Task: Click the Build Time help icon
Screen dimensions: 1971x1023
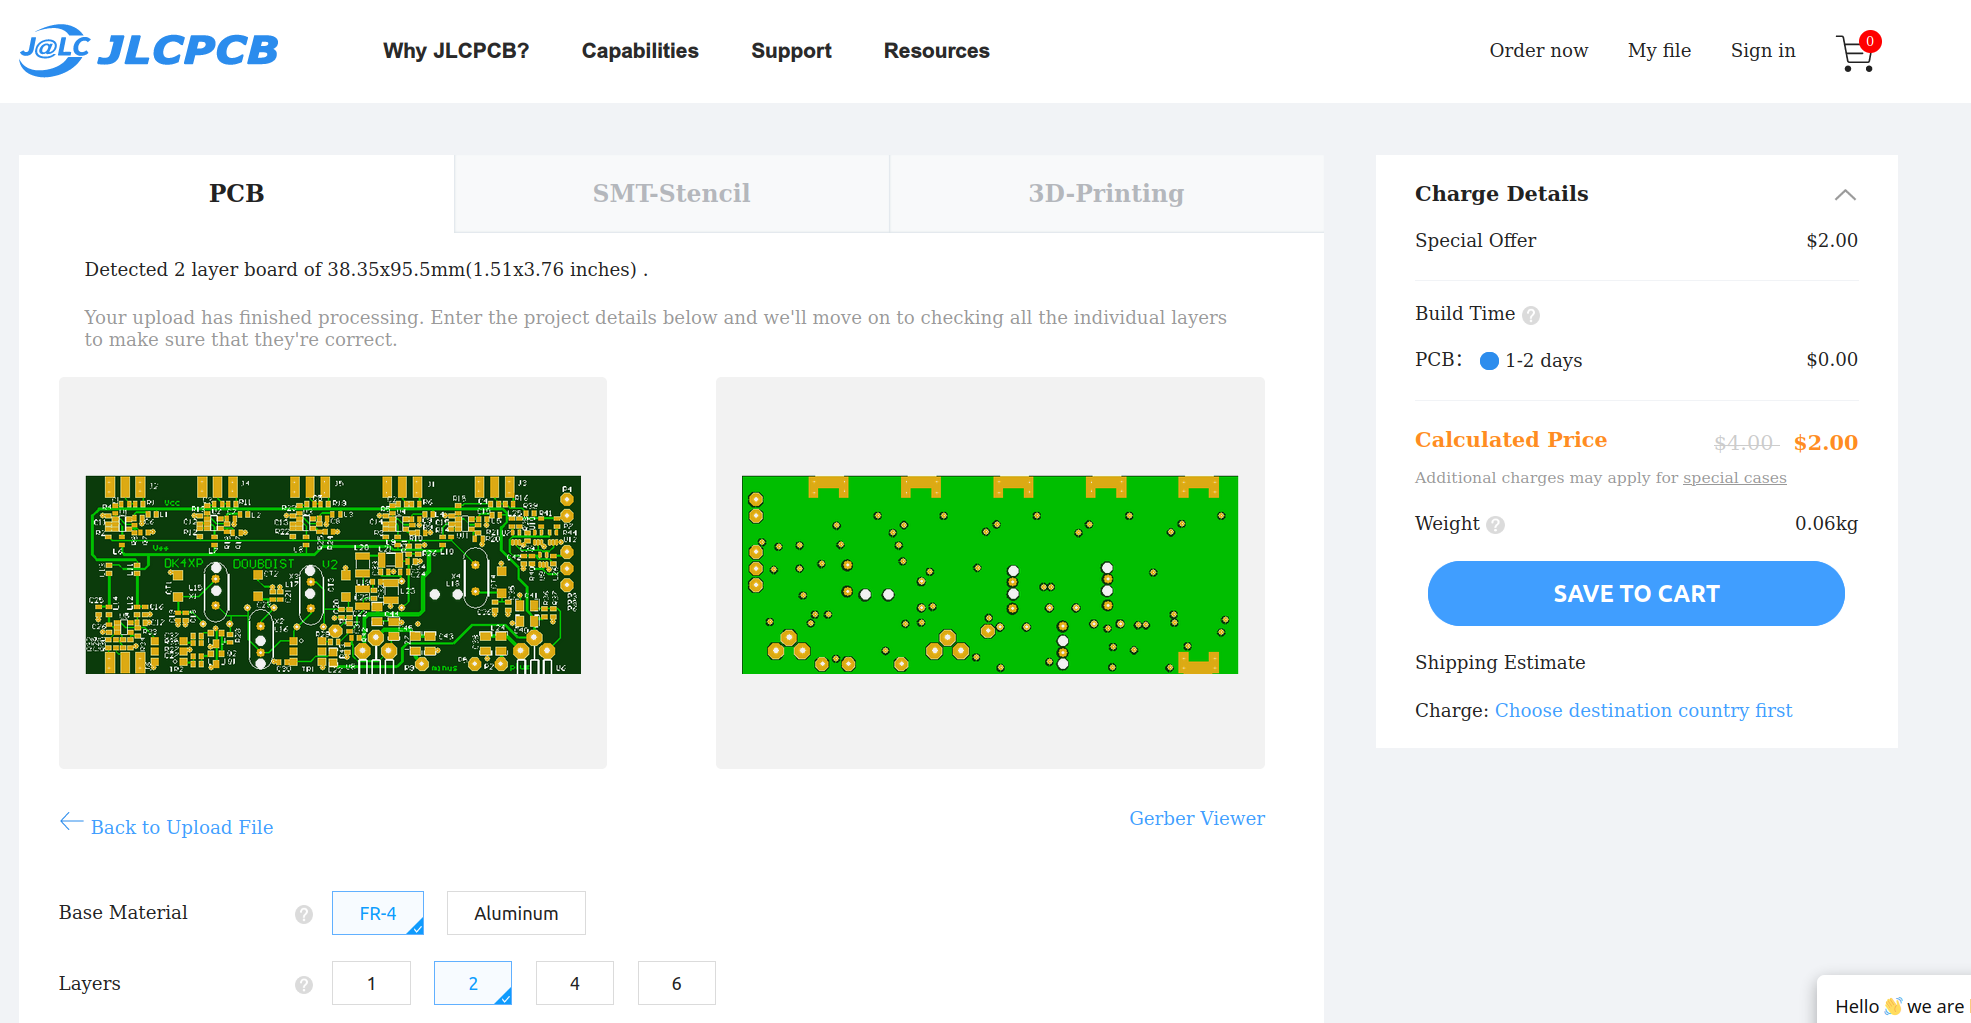Action: coord(1531,315)
